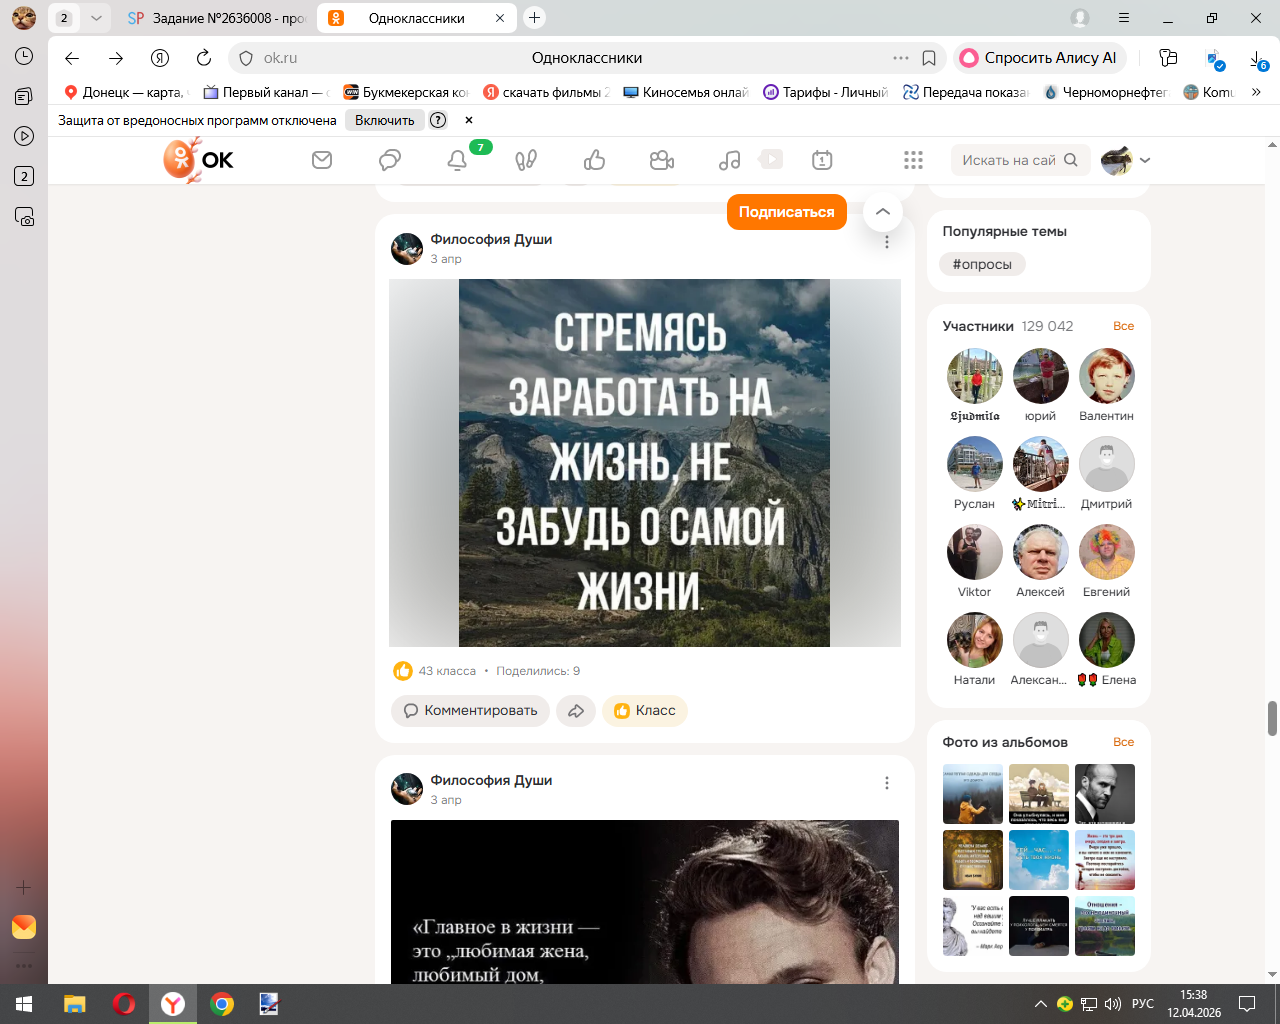Go to Odnoklassniki home via OK logo
The image size is (1280, 1024).
(198, 160)
